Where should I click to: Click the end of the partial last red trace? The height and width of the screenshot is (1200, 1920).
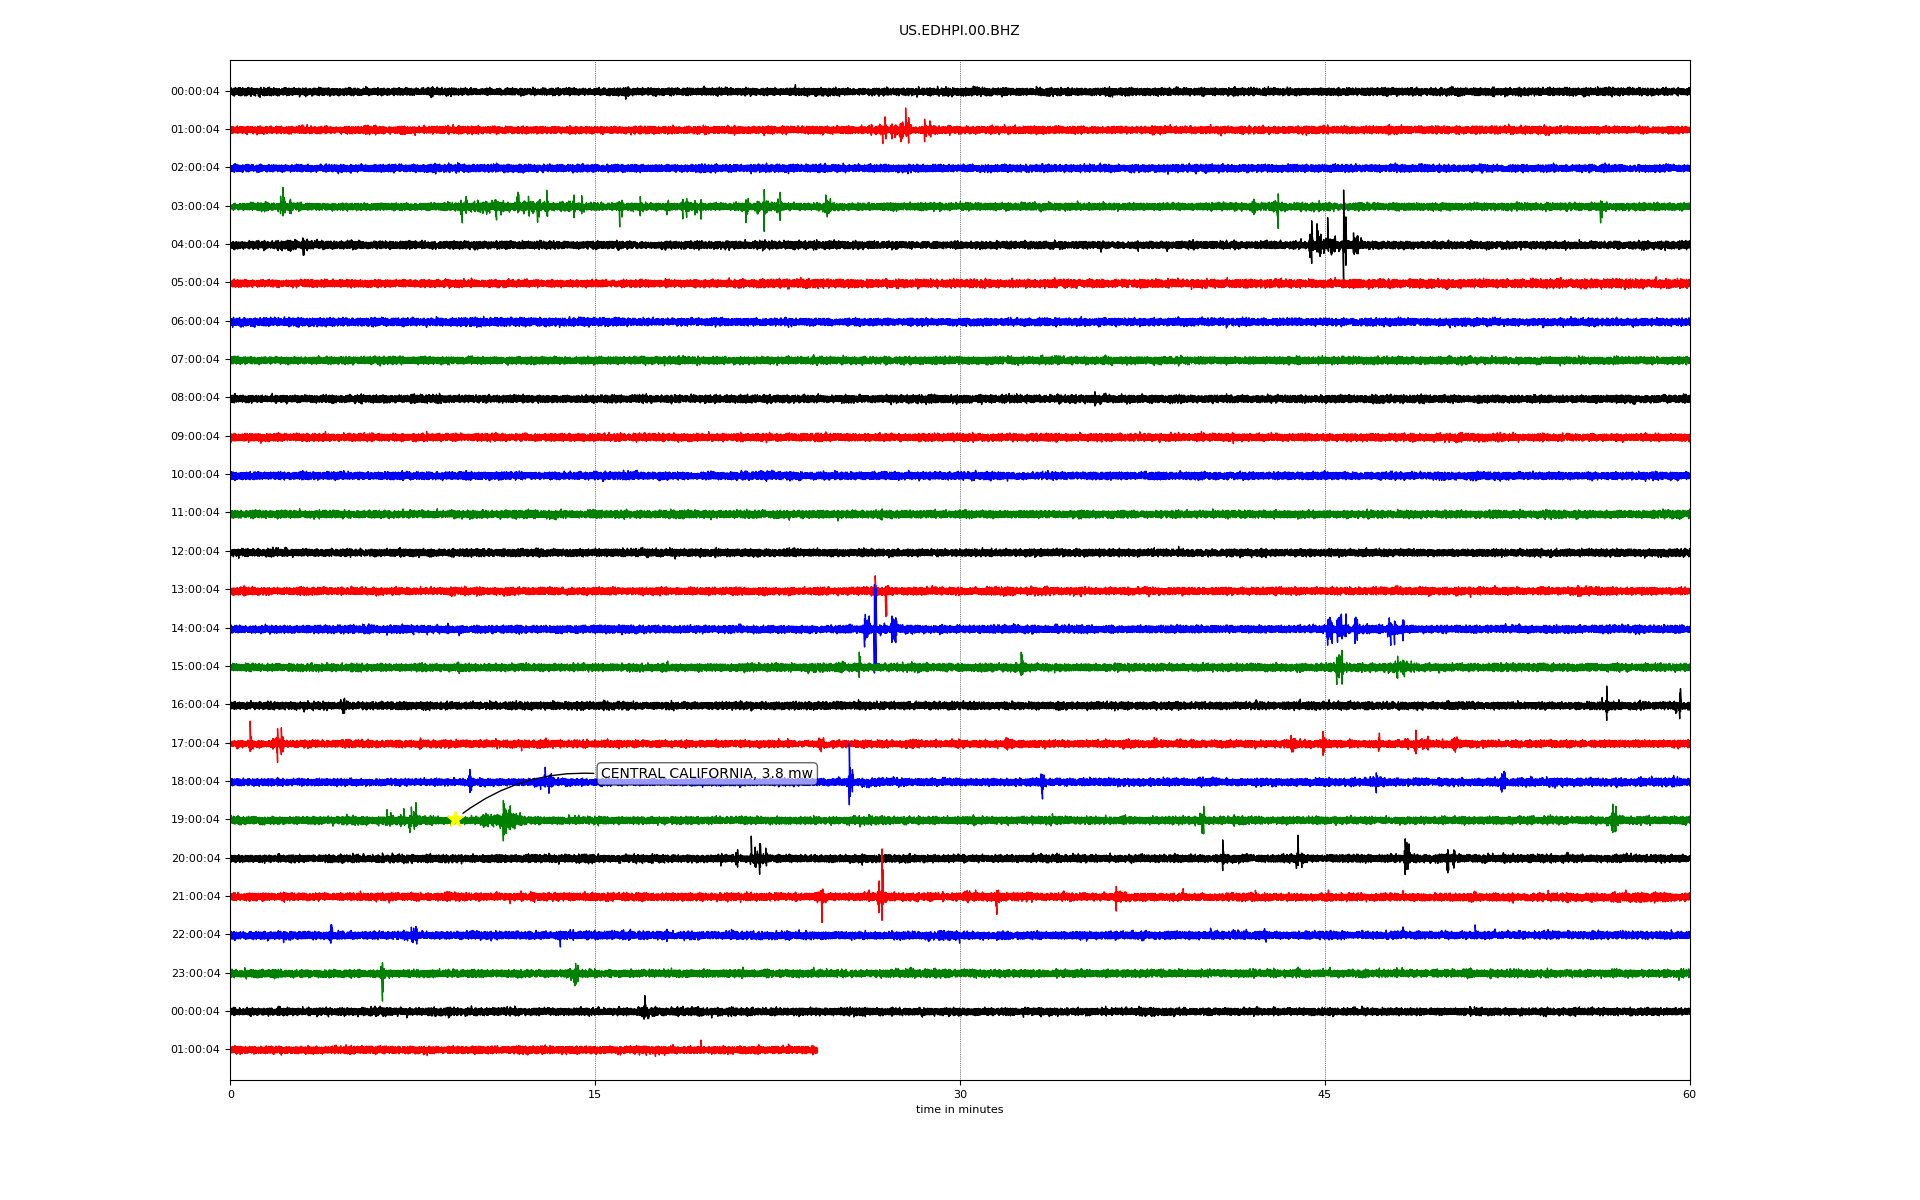[815, 1050]
